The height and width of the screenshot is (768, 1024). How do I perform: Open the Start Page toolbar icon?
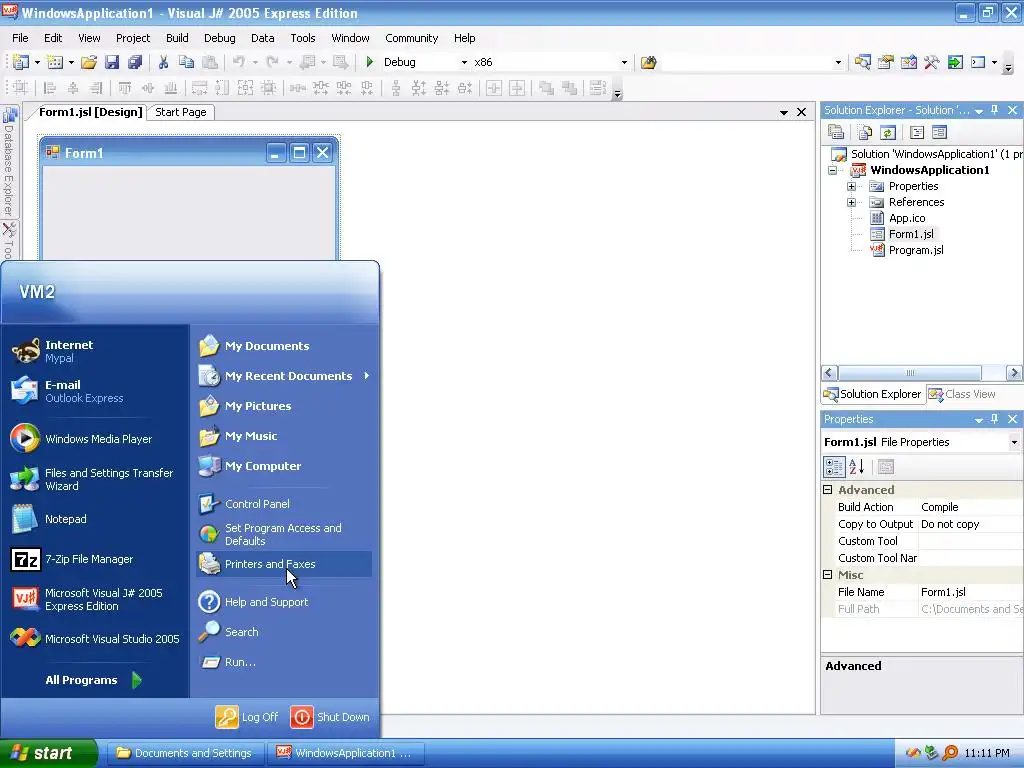pos(955,62)
